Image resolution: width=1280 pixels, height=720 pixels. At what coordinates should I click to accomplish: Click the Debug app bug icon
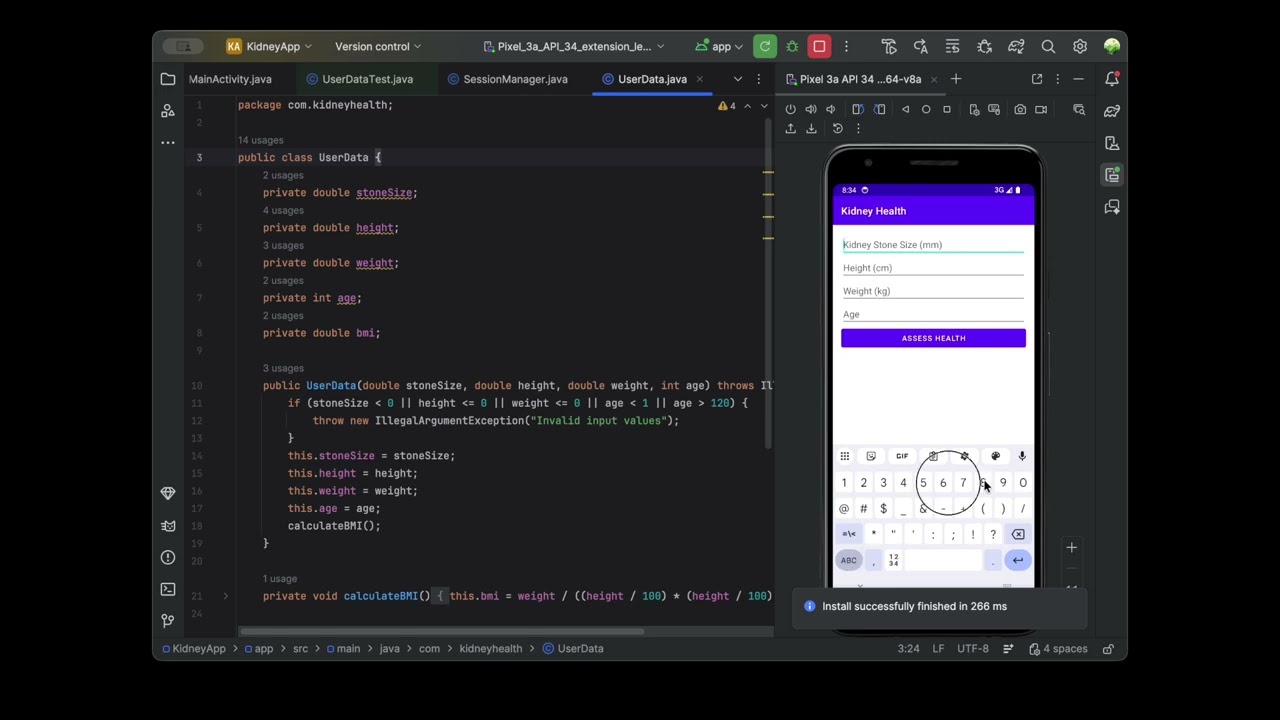coord(792,46)
